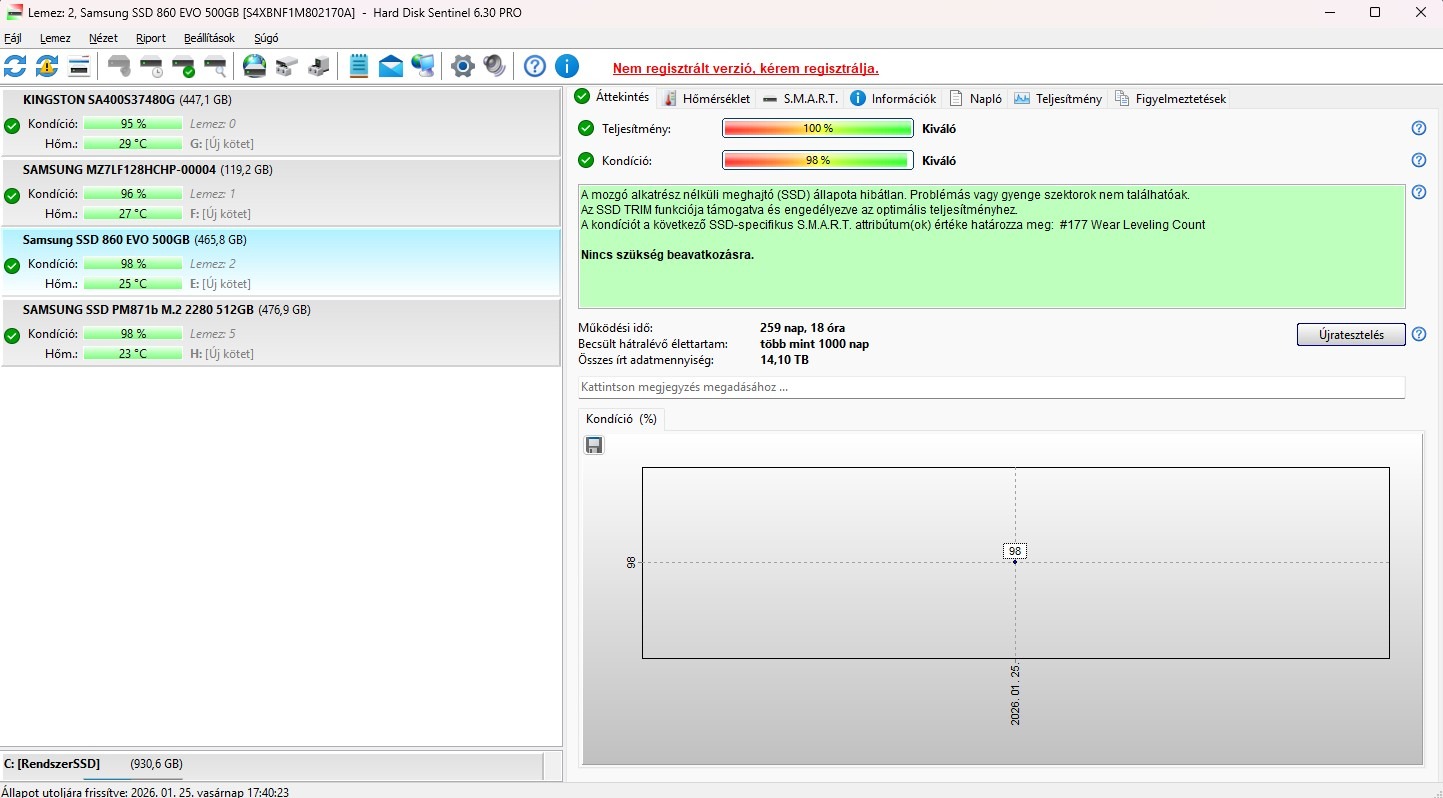
Task: Switch to the Áttekintés tab
Action: (x=612, y=98)
